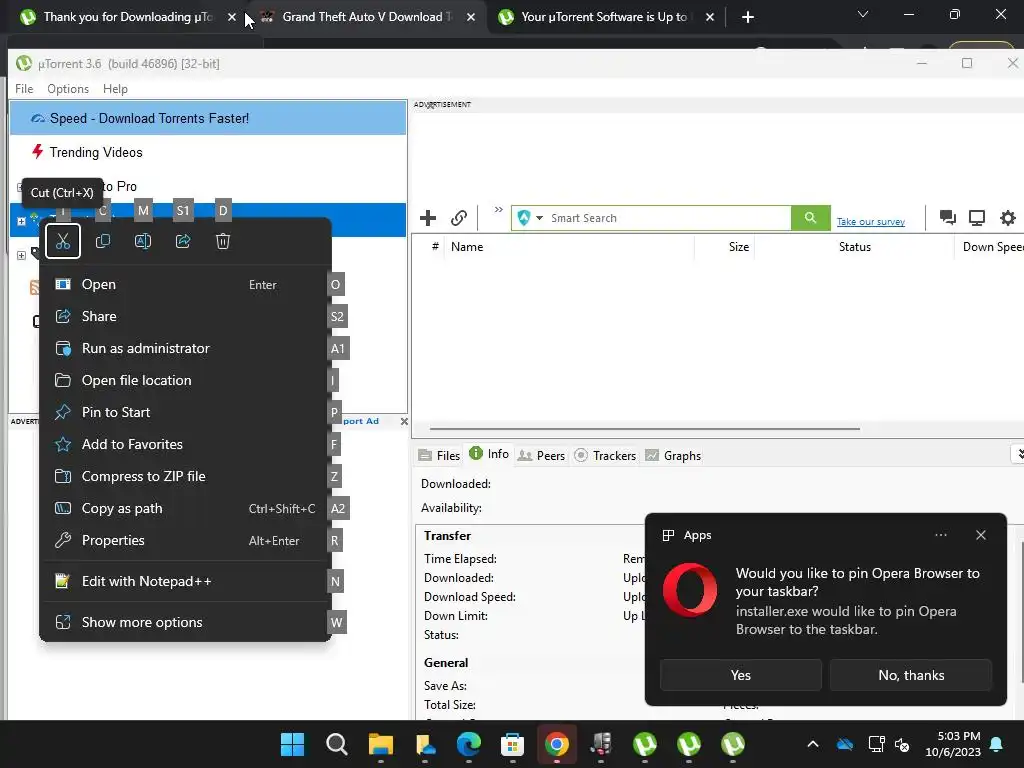
Task: Click No, thanks on Opera prompt
Action: point(911,675)
